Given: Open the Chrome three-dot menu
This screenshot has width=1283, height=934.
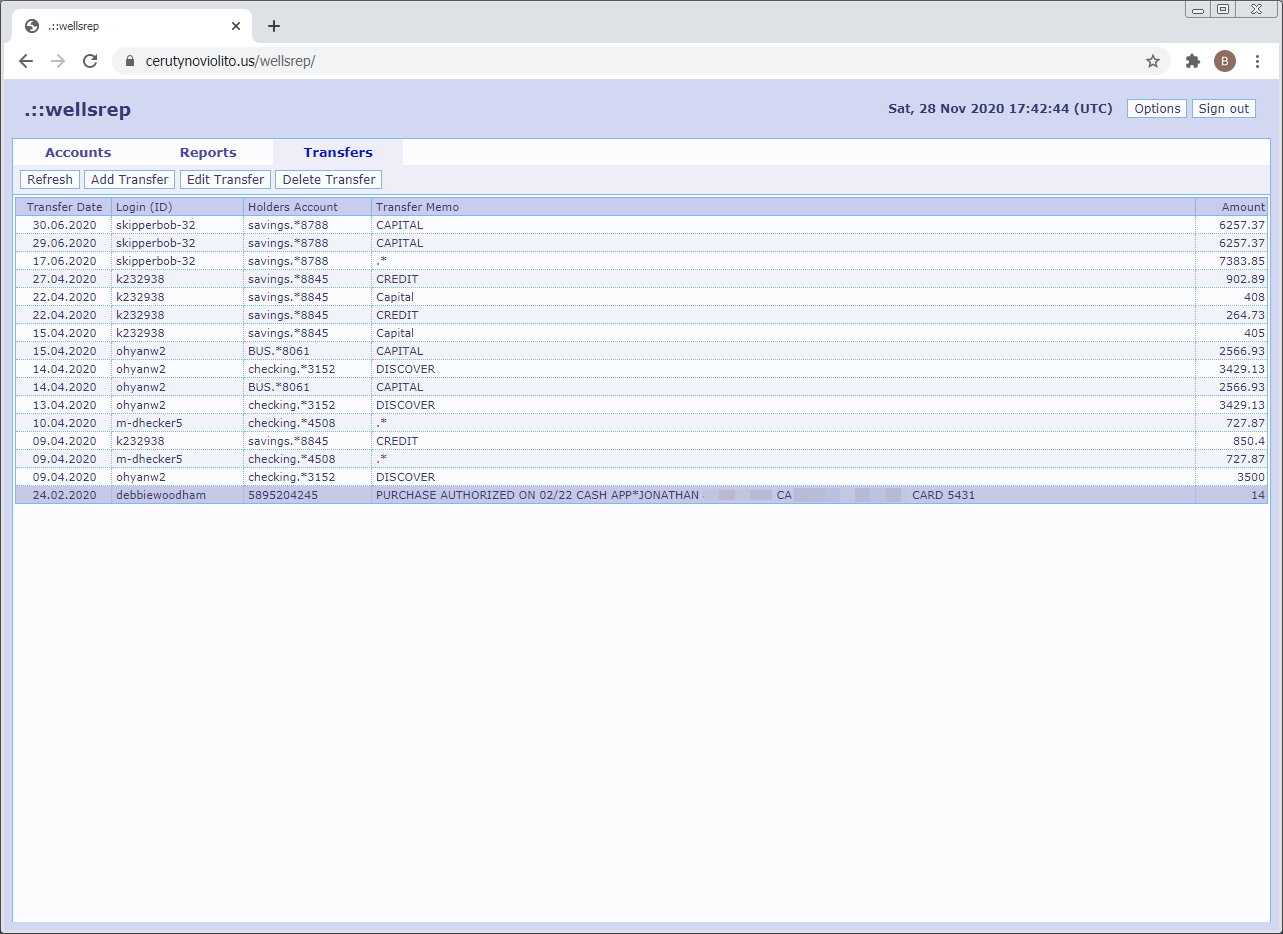Looking at the screenshot, I should pos(1257,61).
